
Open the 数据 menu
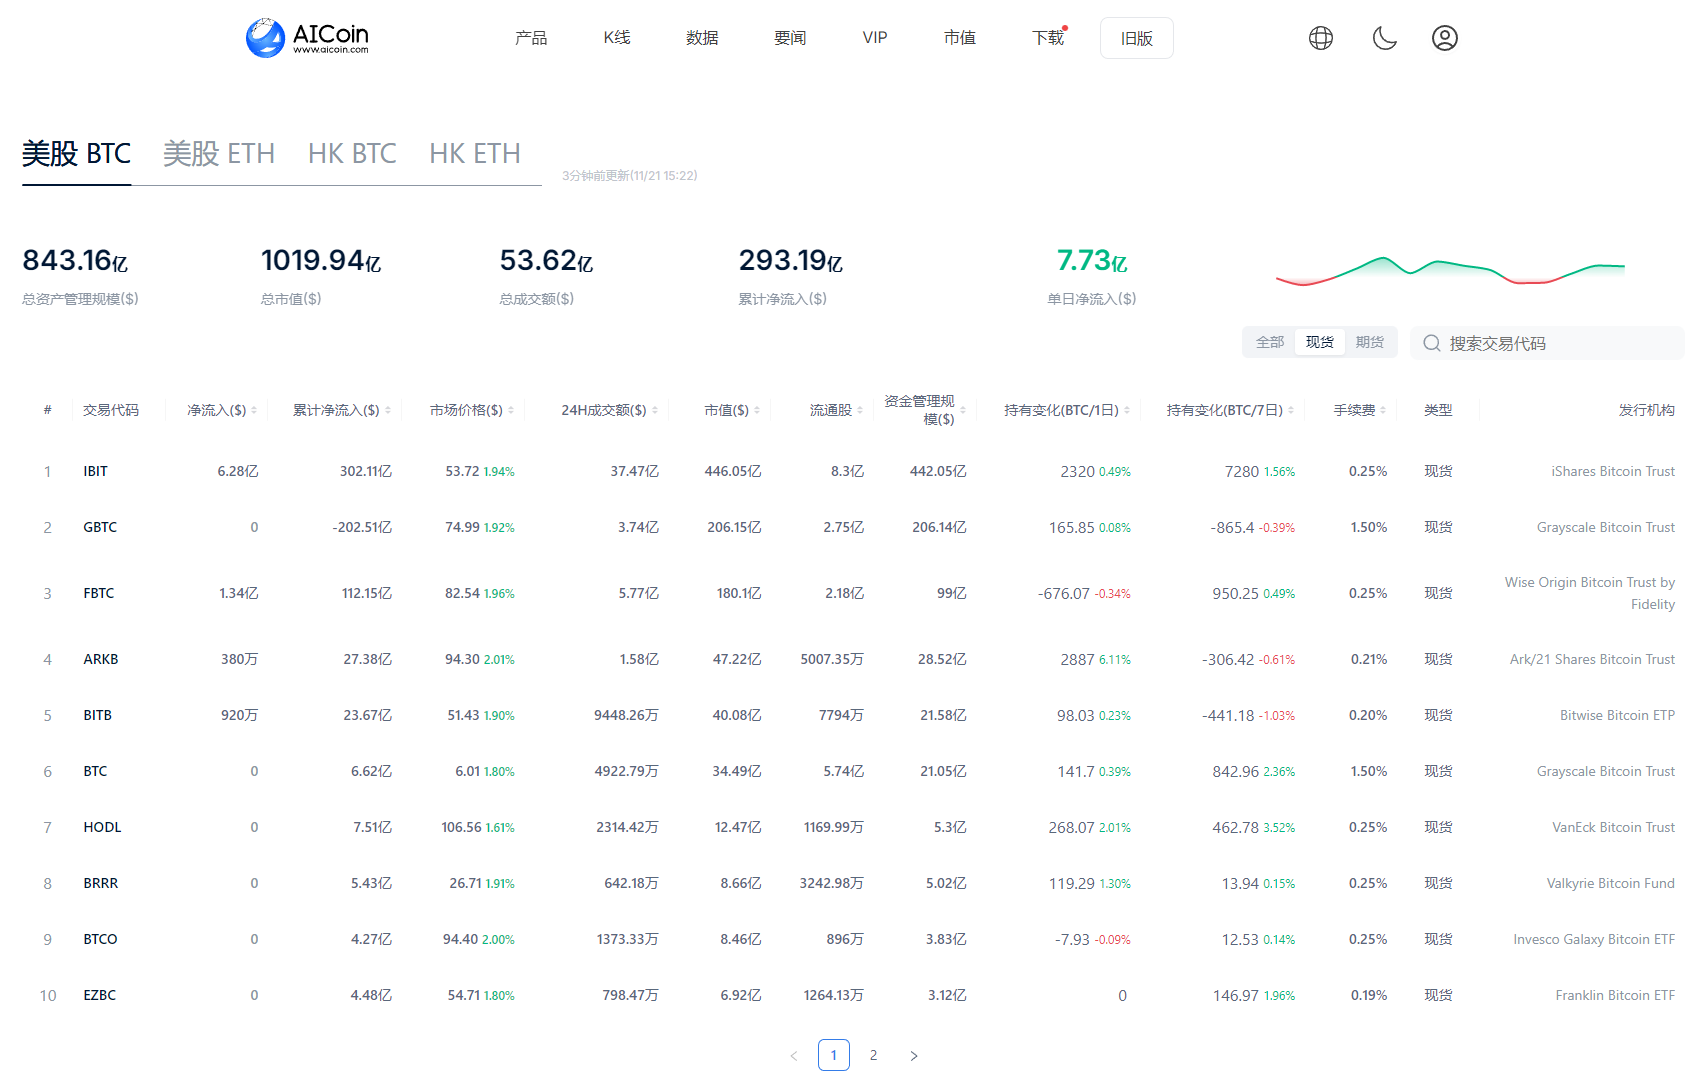pyautogui.click(x=702, y=38)
